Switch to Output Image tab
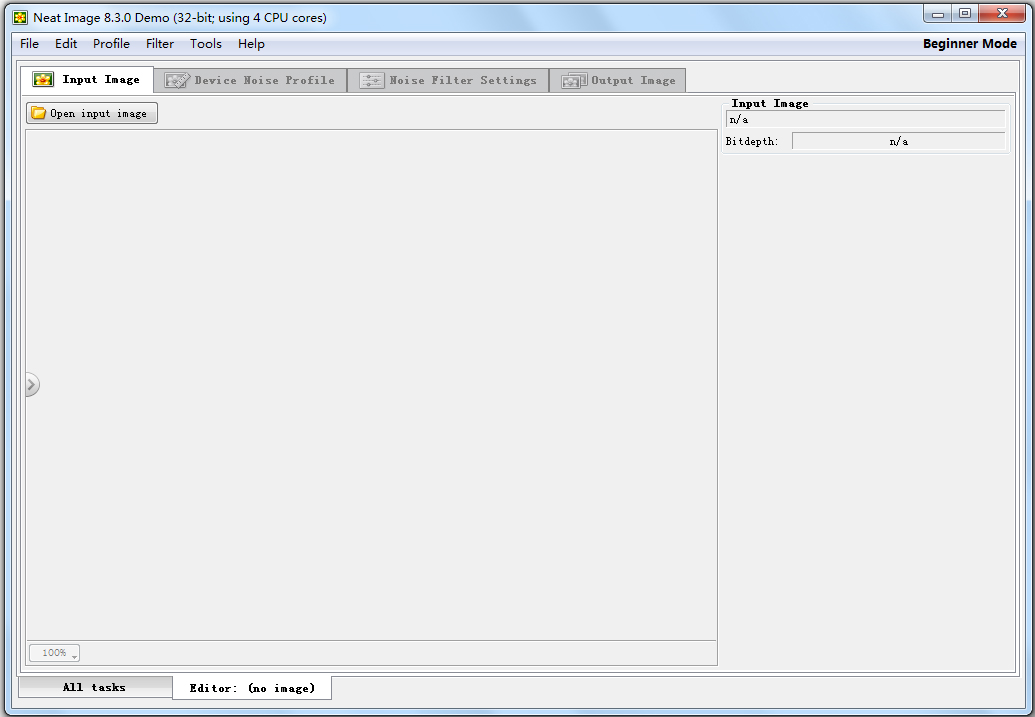Screen dimensions: 1035x717 tap(618, 81)
